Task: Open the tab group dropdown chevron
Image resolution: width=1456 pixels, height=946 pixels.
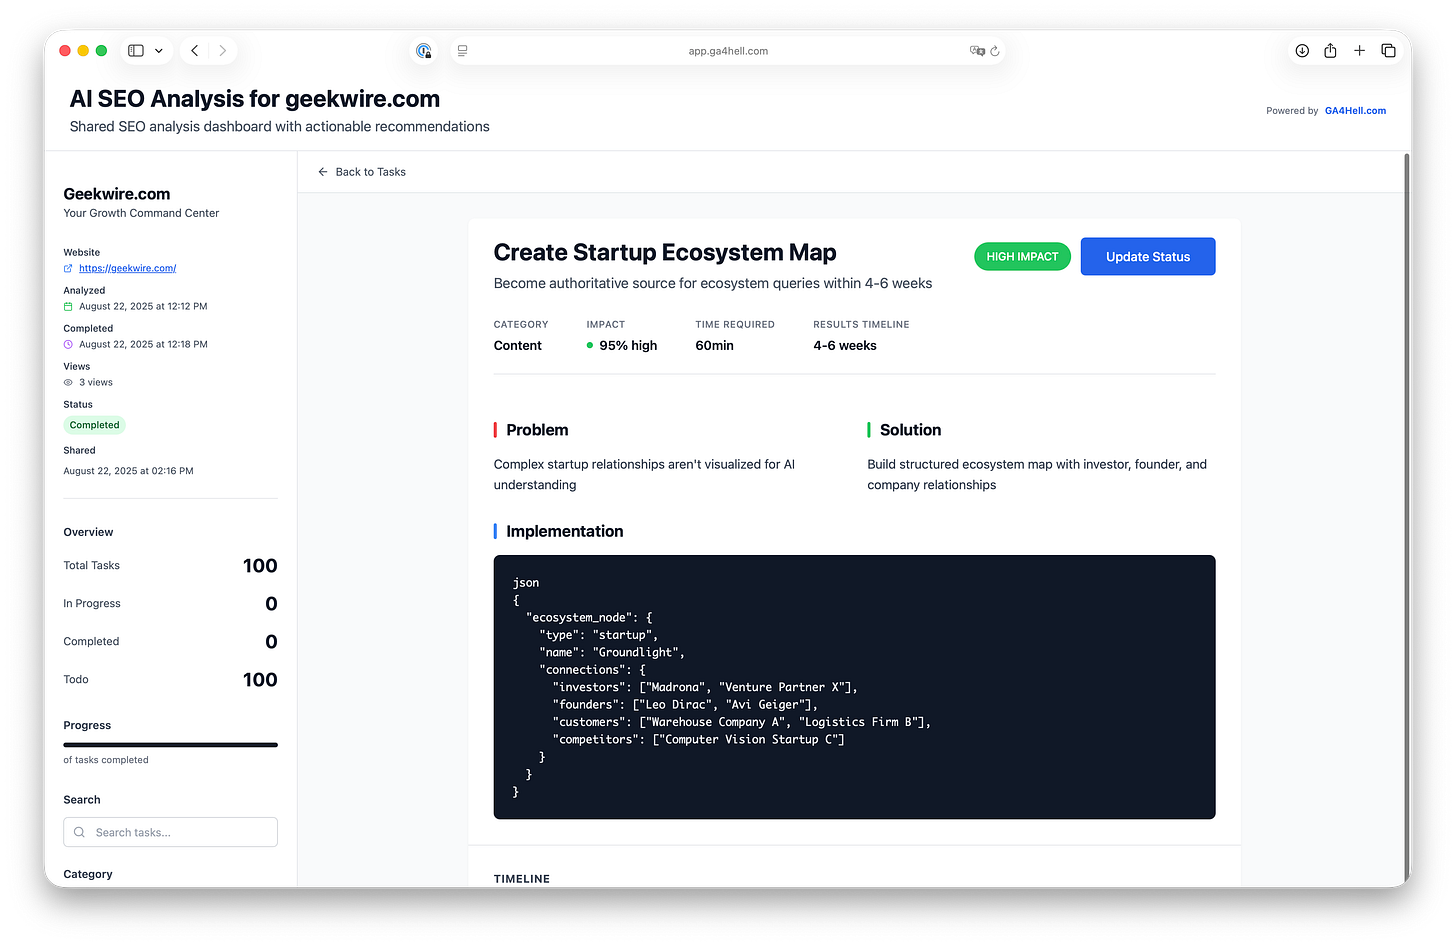Action: click(159, 51)
